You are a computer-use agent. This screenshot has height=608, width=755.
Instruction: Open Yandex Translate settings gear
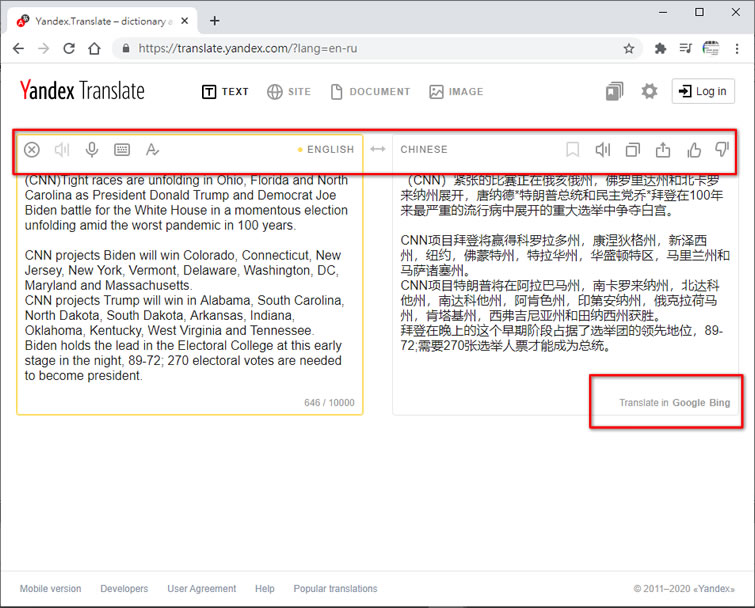pyautogui.click(x=649, y=91)
